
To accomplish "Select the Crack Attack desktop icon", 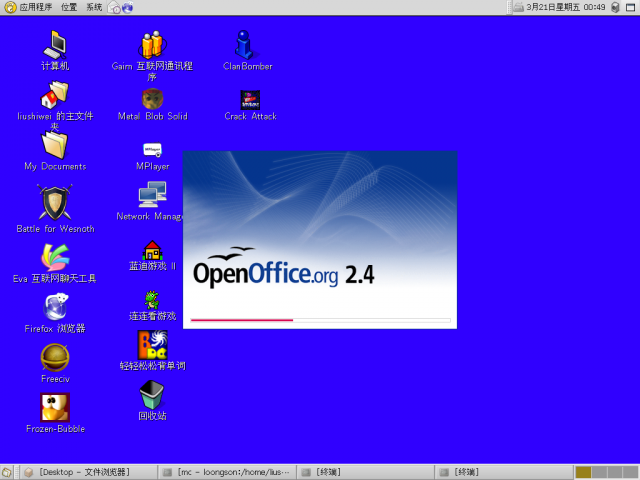I will click(250, 100).
